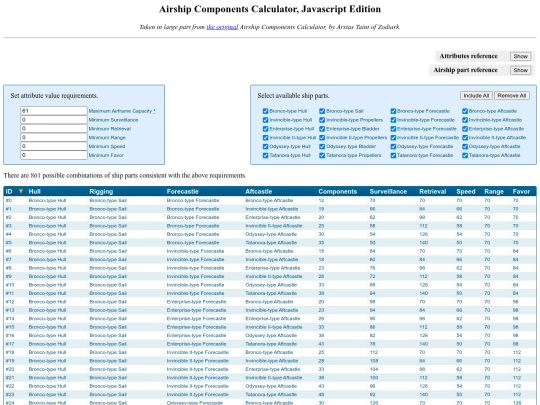Click the asterisk footnote link after Maximum Airframe Capacity
Viewport: 540px width, 405px height.
point(154,111)
